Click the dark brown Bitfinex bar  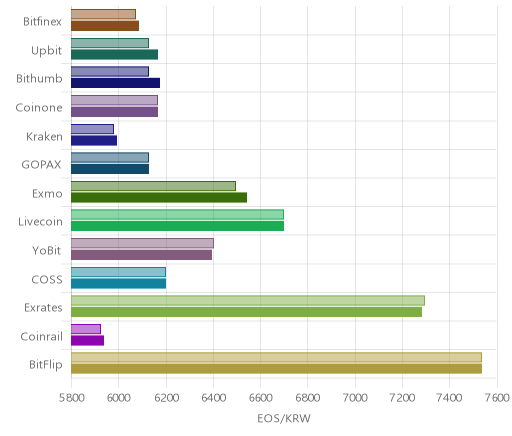click(x=105, y=26)
